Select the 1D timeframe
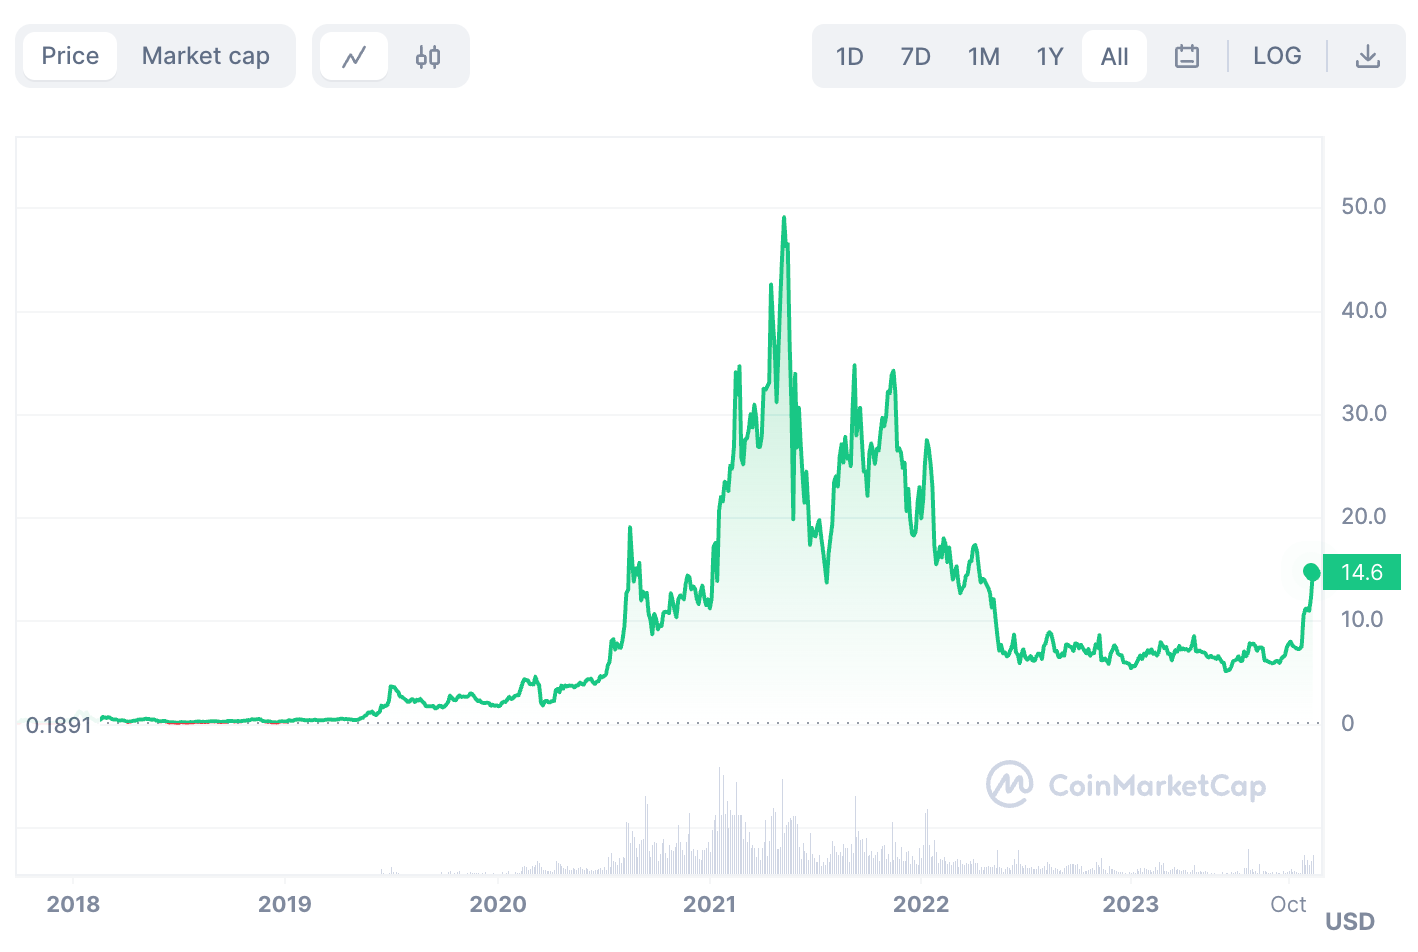The height and width of the screenshot is (952, 1418). point(849,56)
